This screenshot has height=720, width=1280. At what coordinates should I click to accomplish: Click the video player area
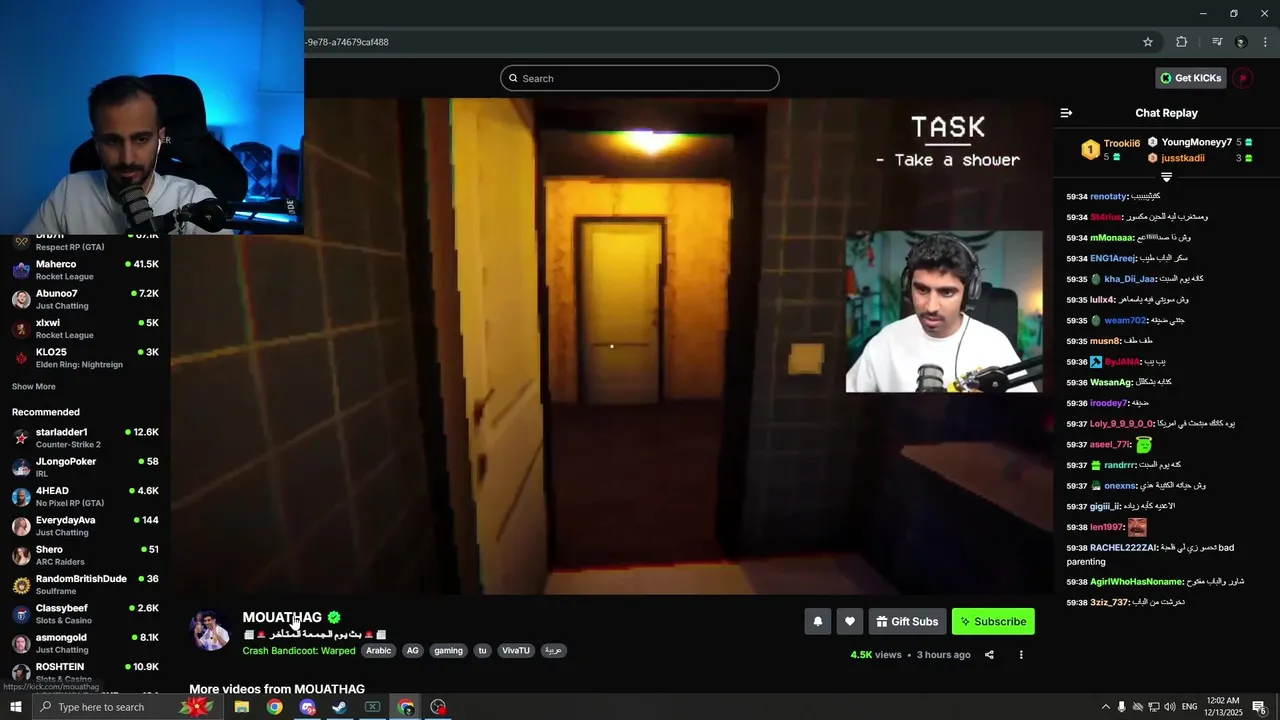pos(612,346)
